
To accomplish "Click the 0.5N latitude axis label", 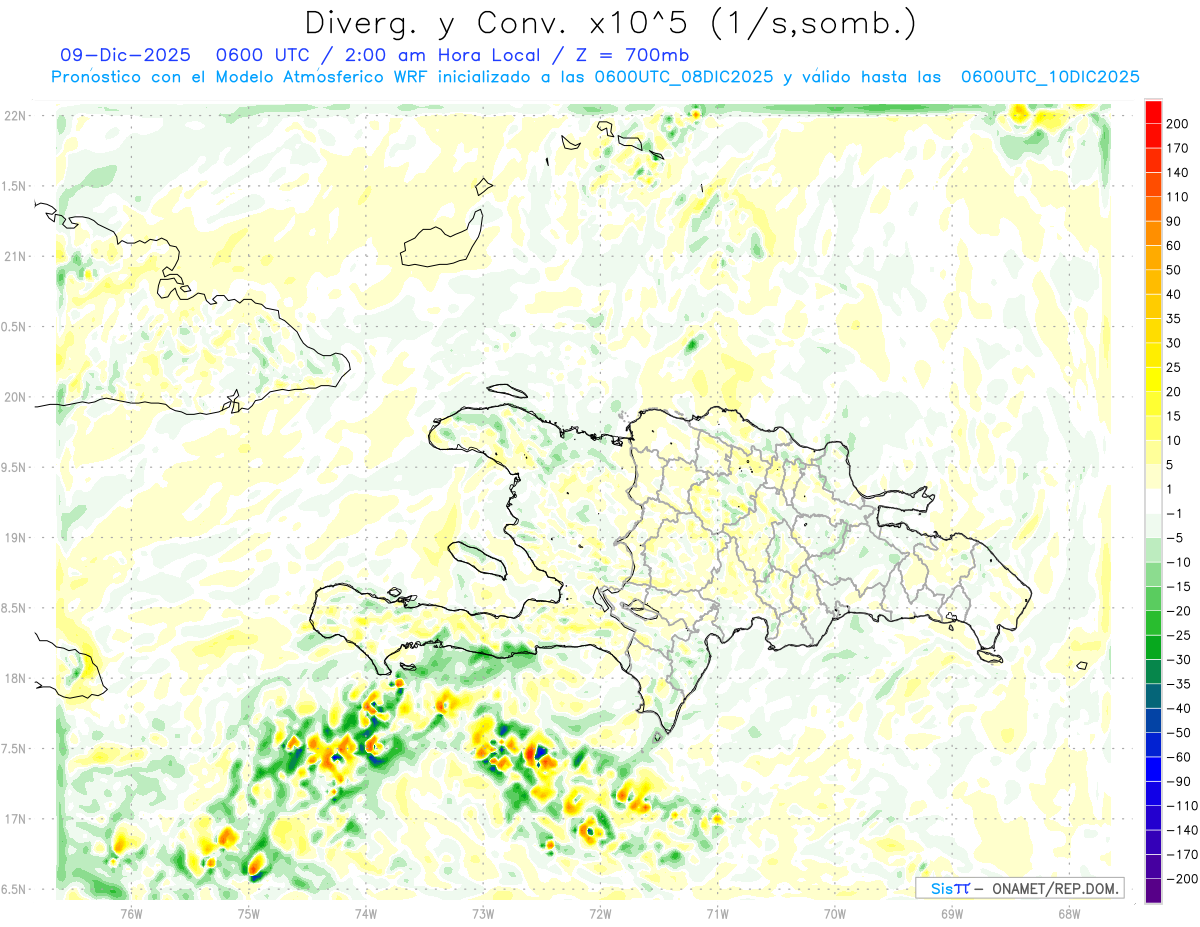I will tap(13, 327).
